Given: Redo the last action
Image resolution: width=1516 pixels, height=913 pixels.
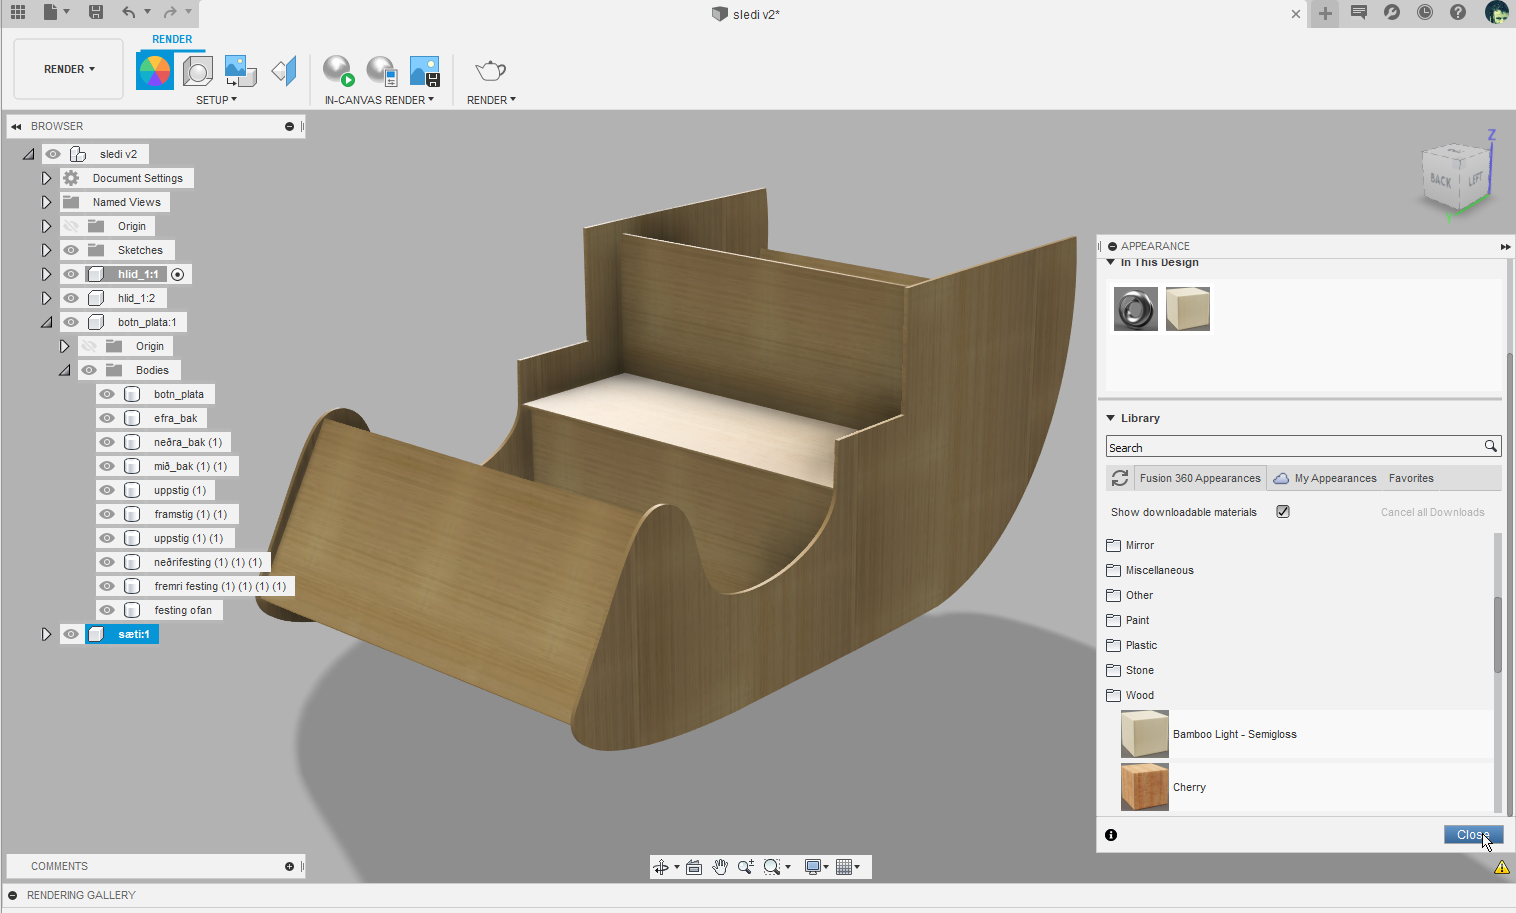Looking at the screenshot, I should pos(170,12).
